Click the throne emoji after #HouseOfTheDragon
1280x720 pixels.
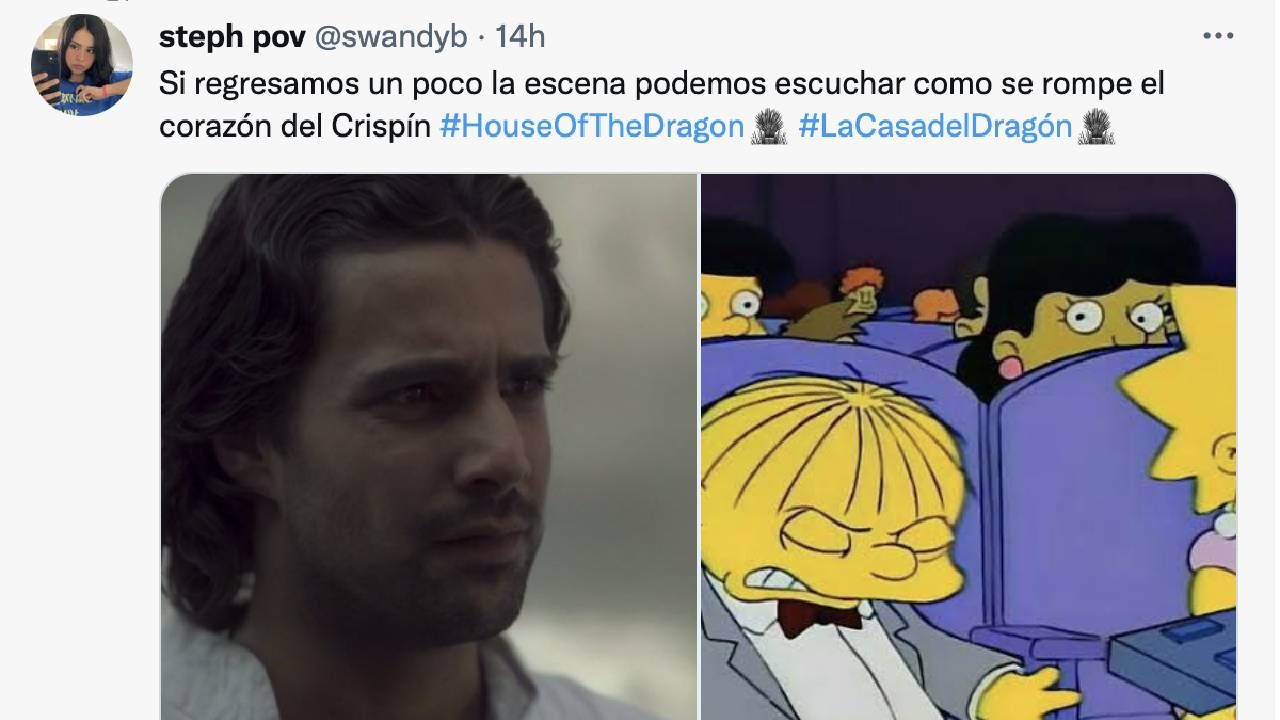(769, 128)
